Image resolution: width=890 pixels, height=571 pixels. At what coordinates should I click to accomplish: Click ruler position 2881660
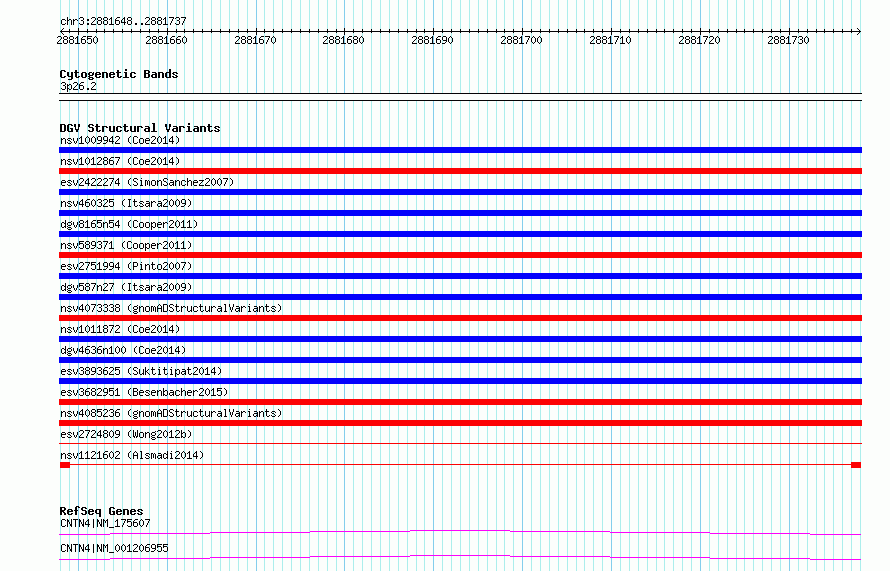[166, 40]
